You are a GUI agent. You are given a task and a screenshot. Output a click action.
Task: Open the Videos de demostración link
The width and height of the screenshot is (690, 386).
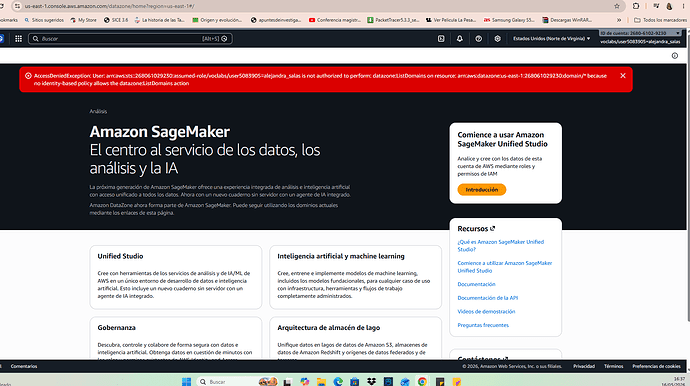(x=486, y=312)
